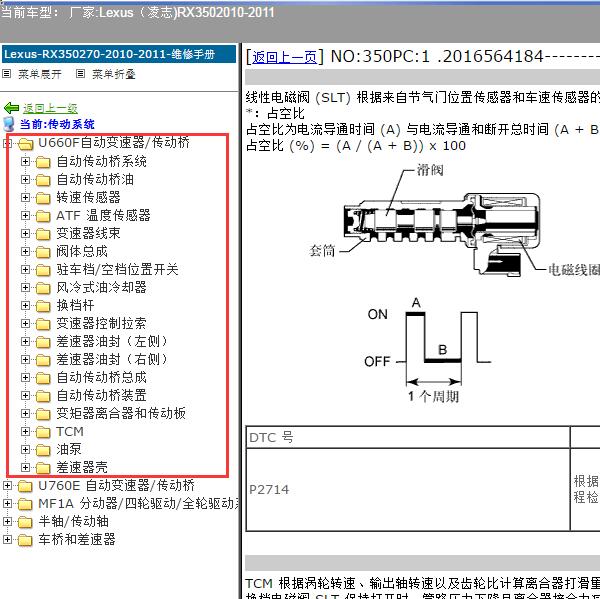Click 菜单折叠 to collapse all menus
Viewport: 600px width, 599px height.
tap(114, 74)
